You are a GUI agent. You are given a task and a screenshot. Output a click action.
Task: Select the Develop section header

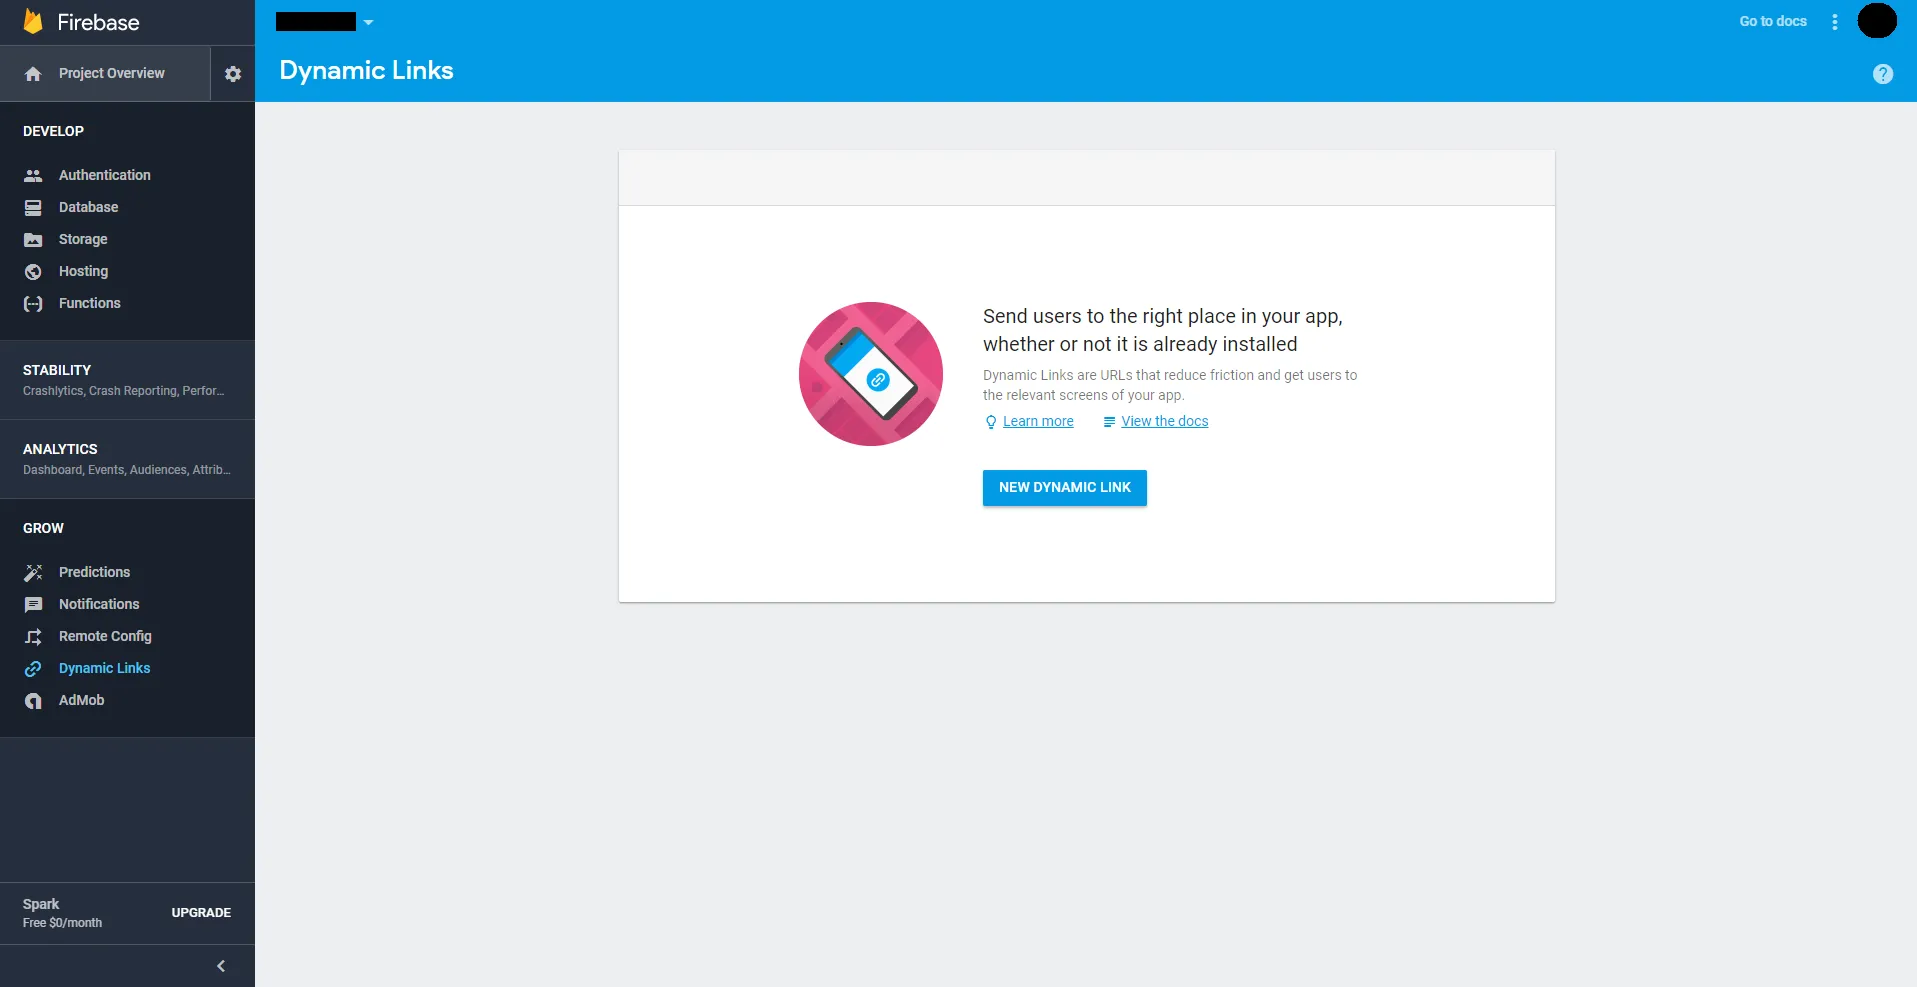[x=53, y=131]
